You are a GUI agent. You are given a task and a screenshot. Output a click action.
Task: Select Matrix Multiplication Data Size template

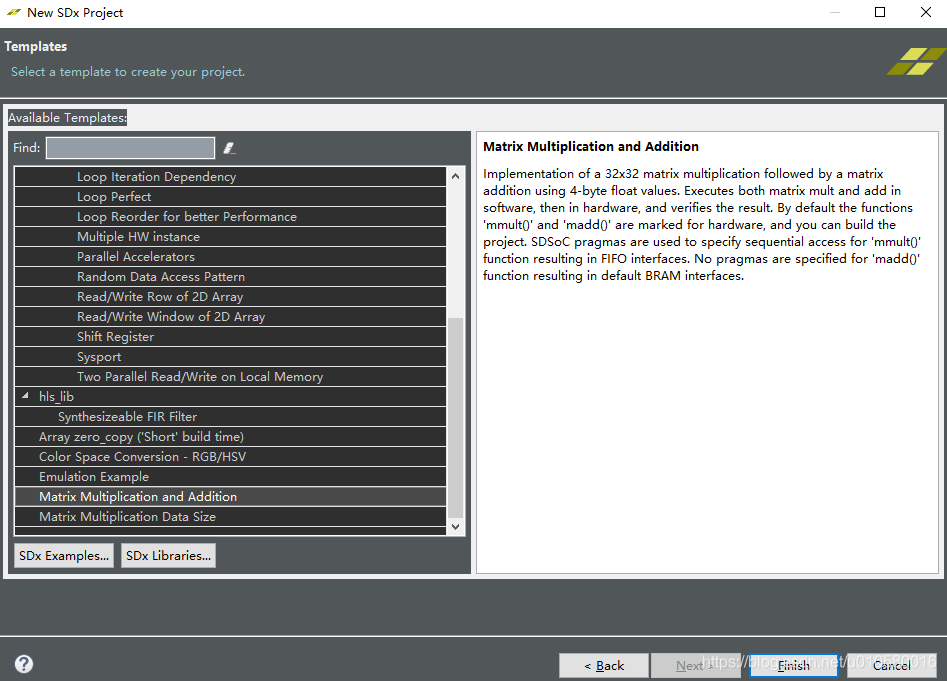[230, 516]
